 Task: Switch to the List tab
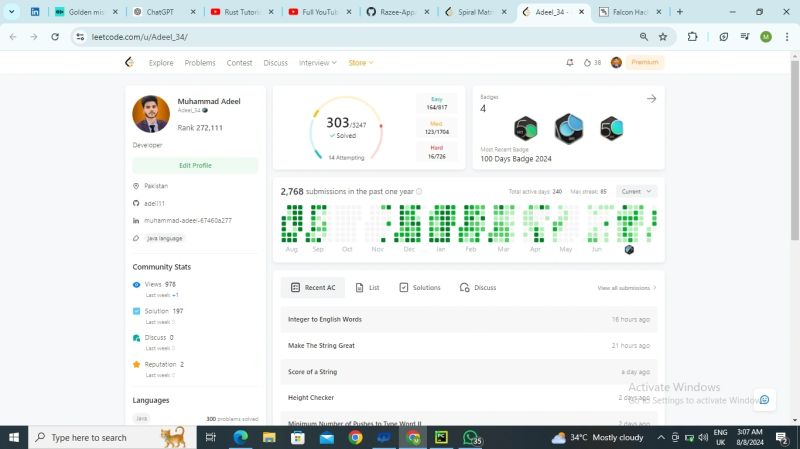pos(367,288)
